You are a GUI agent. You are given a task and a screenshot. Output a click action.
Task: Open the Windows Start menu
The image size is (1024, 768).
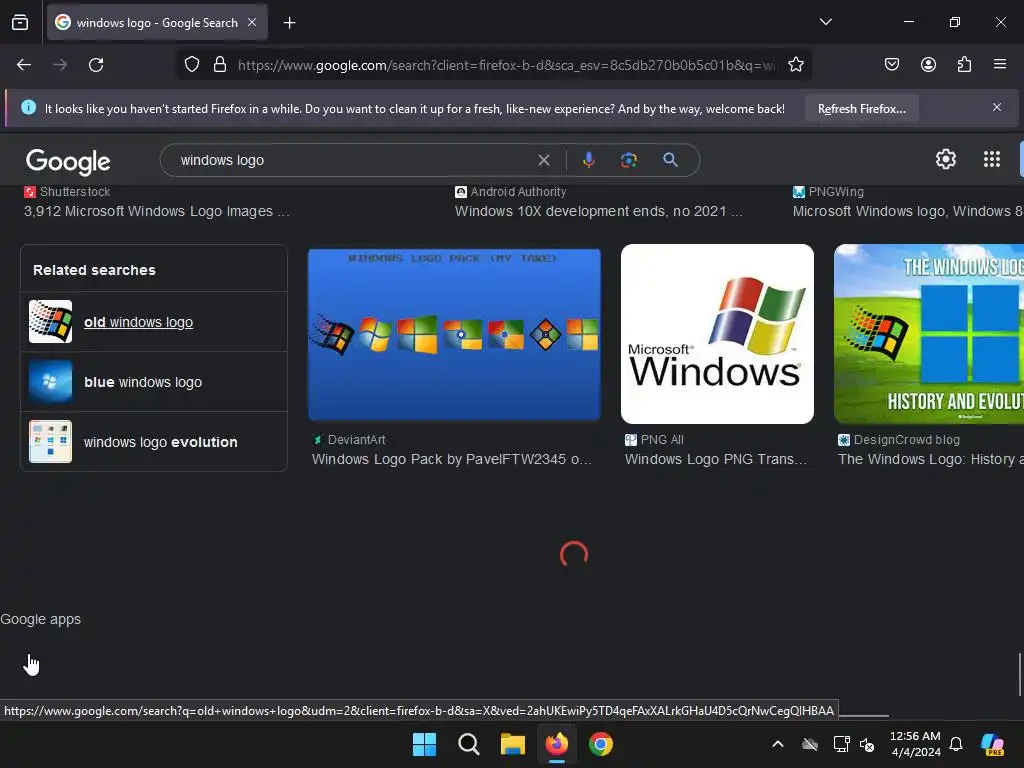(x=424, y=744)
